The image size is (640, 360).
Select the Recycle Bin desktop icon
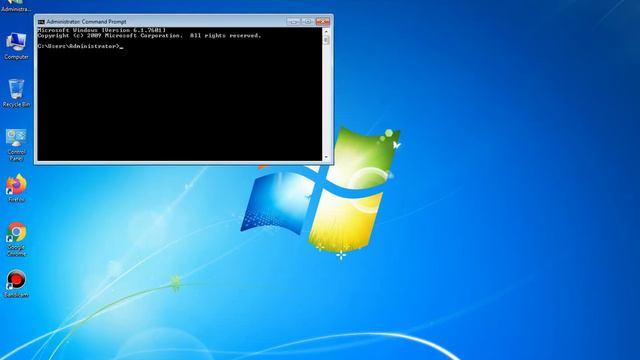coord(16,93)
